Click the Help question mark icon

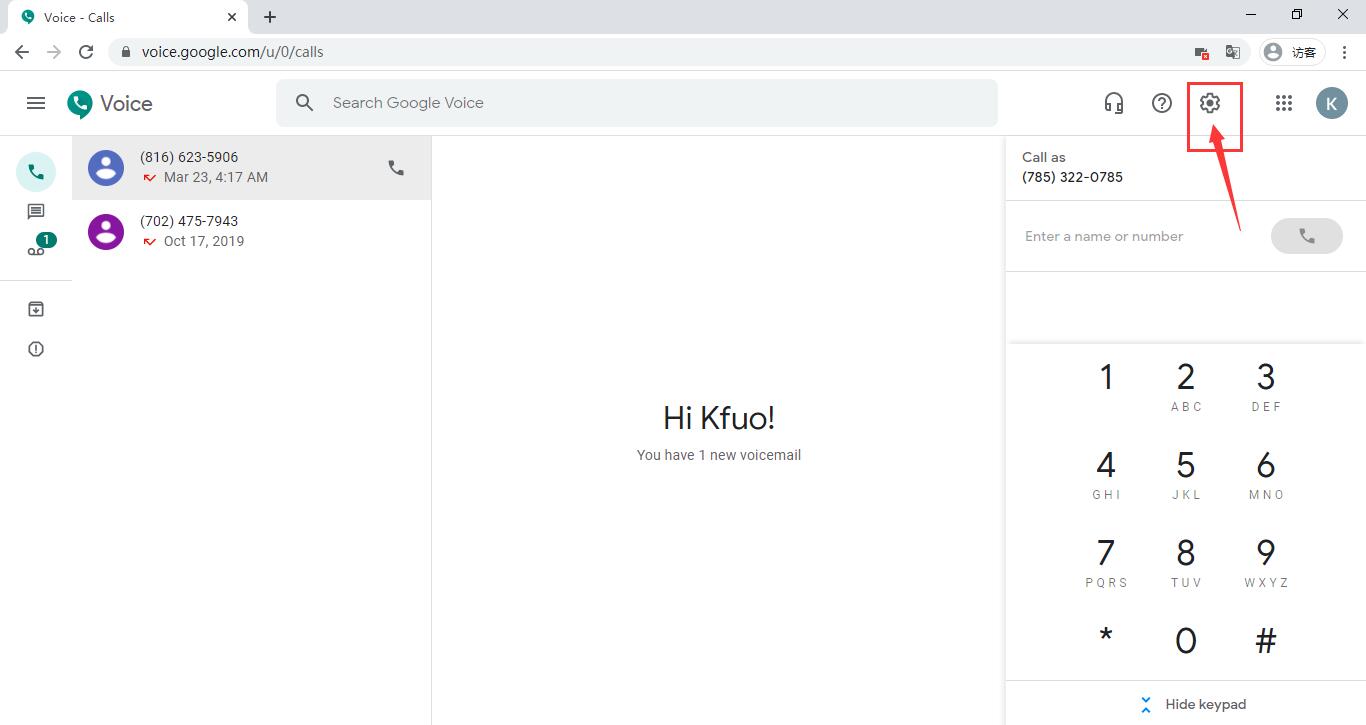click(1161, 103)
